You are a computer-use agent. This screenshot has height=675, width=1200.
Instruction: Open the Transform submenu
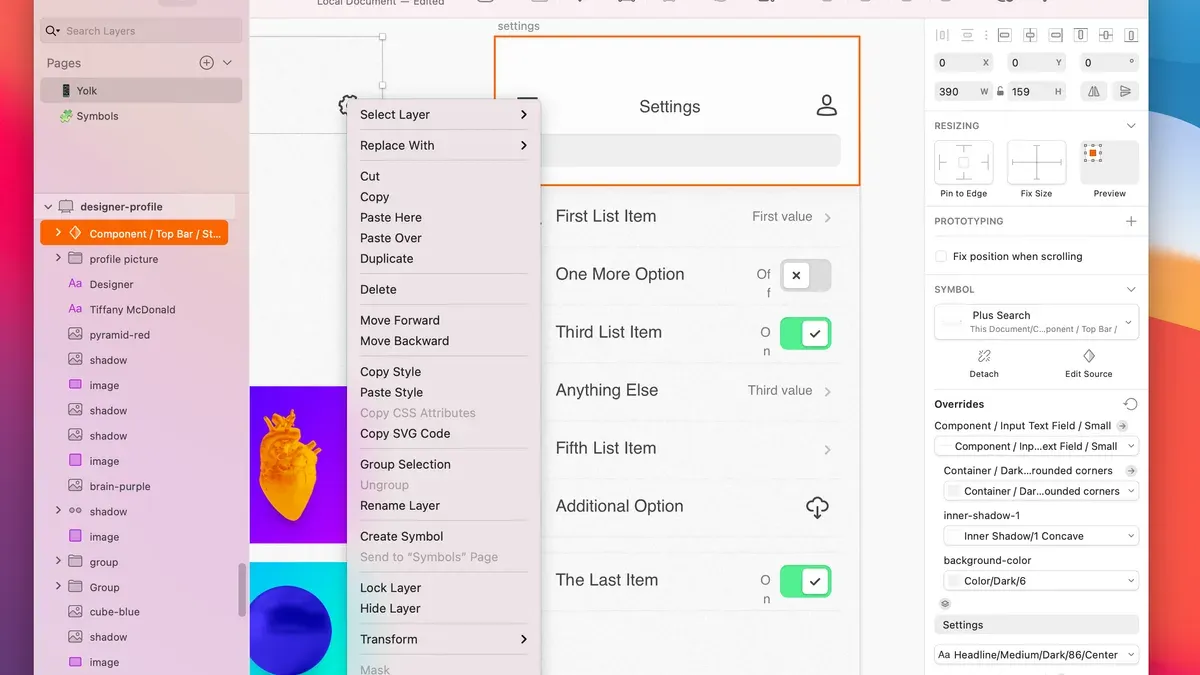(443, 640)
